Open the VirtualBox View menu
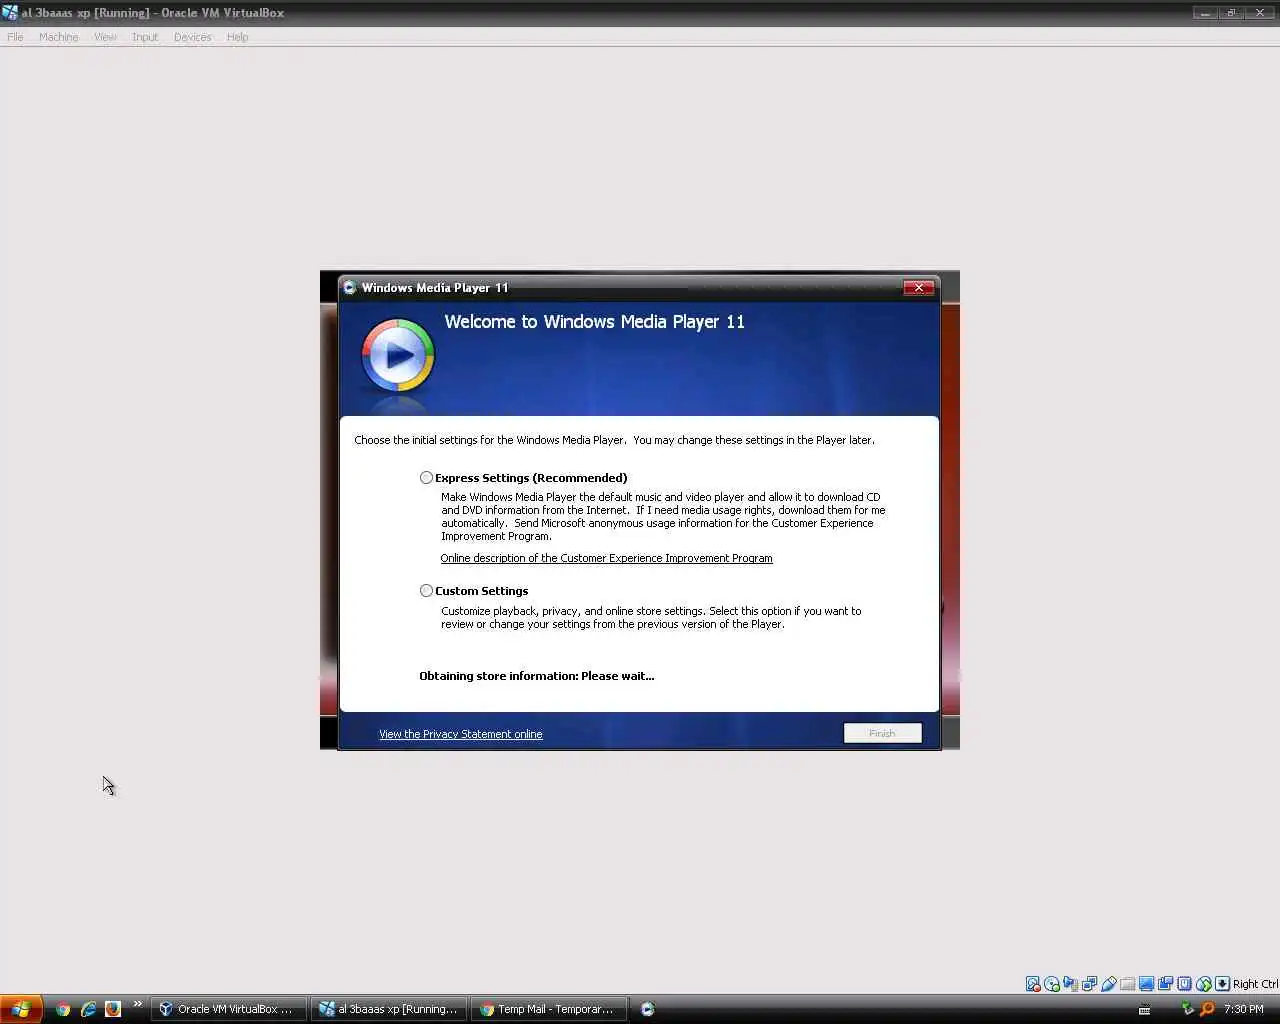Screen dimensions: 1280x1024 click(x=105, y=37)
